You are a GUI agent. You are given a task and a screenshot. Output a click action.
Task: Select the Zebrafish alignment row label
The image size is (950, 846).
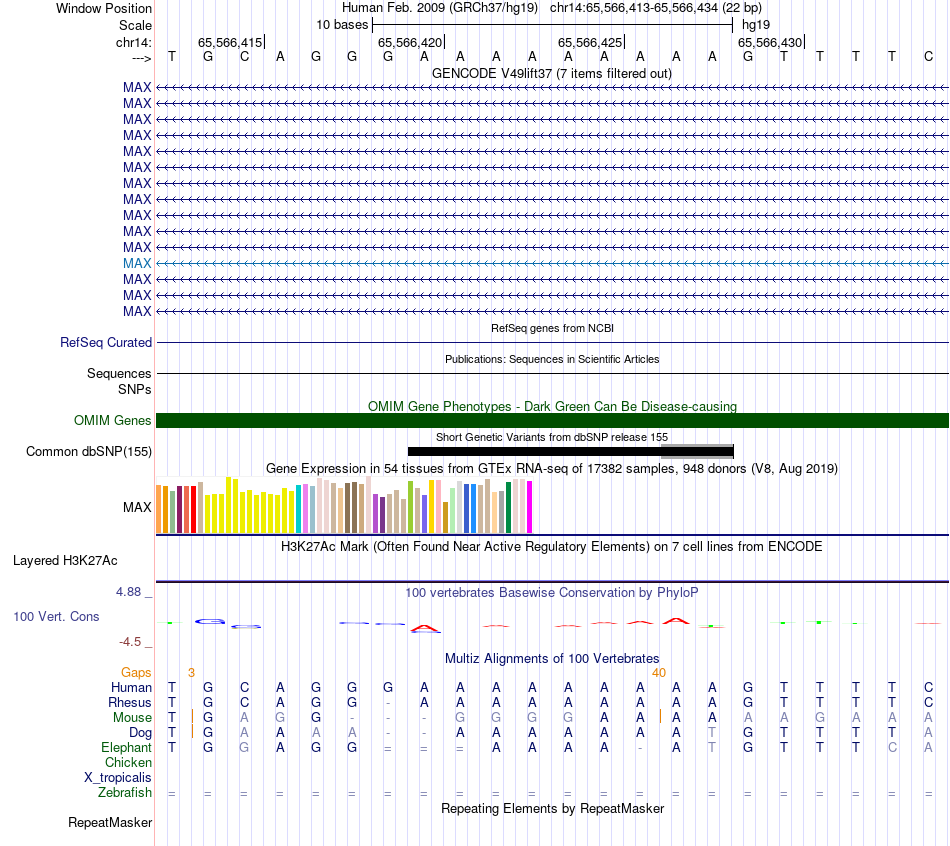125,793
